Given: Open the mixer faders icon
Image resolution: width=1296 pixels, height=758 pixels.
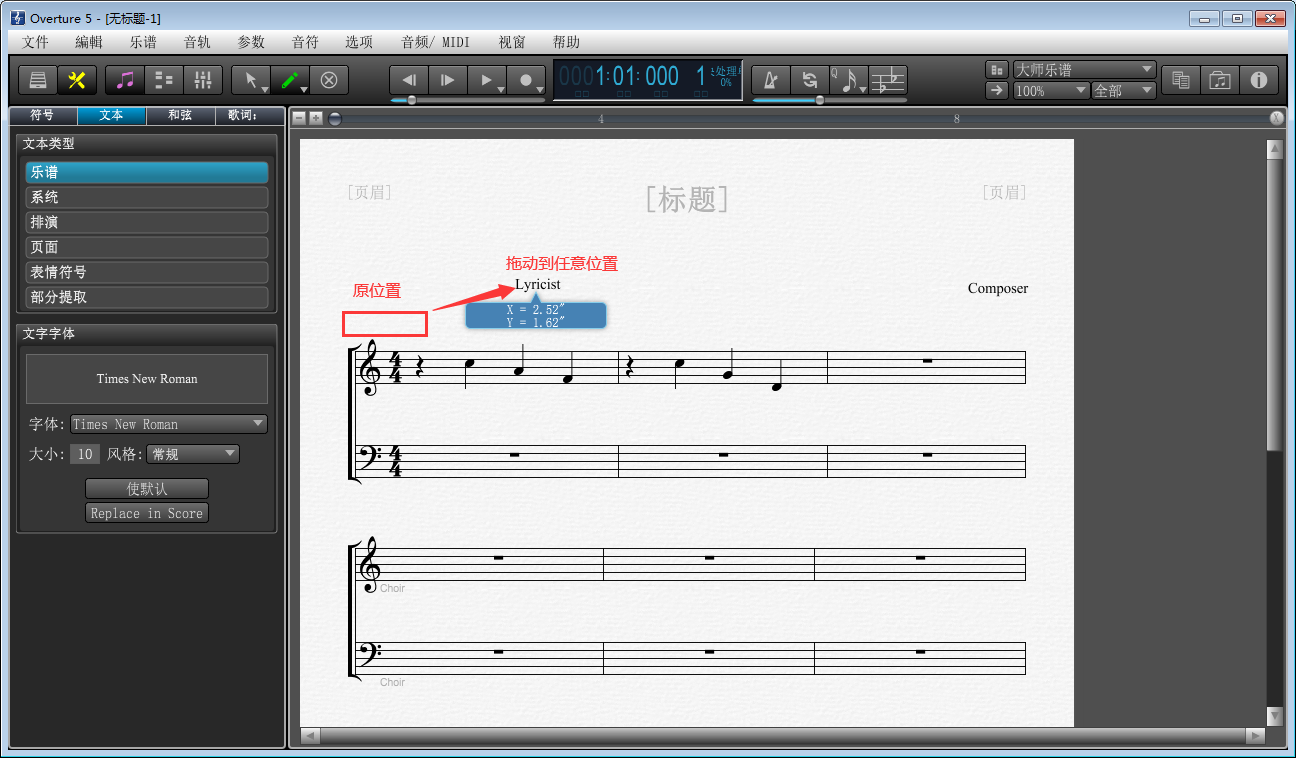Looking at the screenshot, I should click(x=203, y=80).
